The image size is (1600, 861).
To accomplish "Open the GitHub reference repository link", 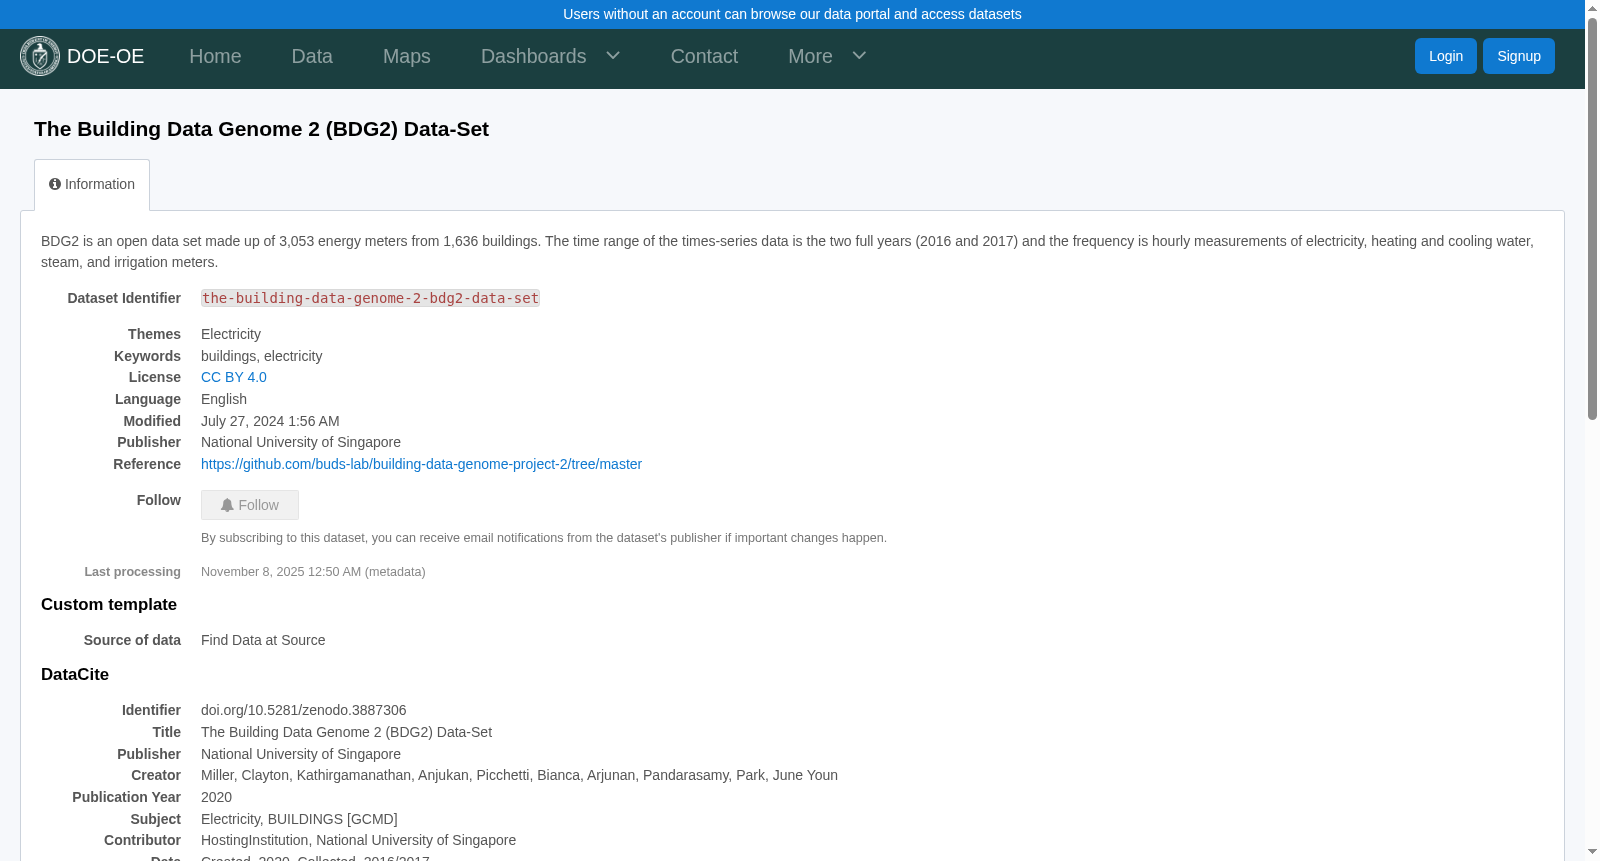I will click(421, 464).
